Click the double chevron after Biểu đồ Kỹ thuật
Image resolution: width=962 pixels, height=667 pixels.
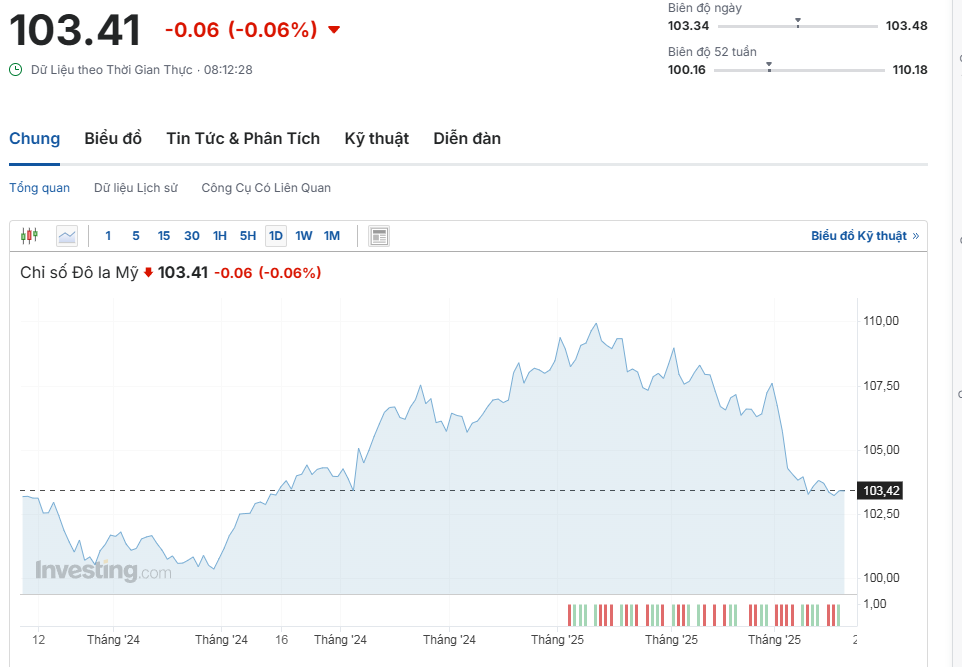click(916, 236)
